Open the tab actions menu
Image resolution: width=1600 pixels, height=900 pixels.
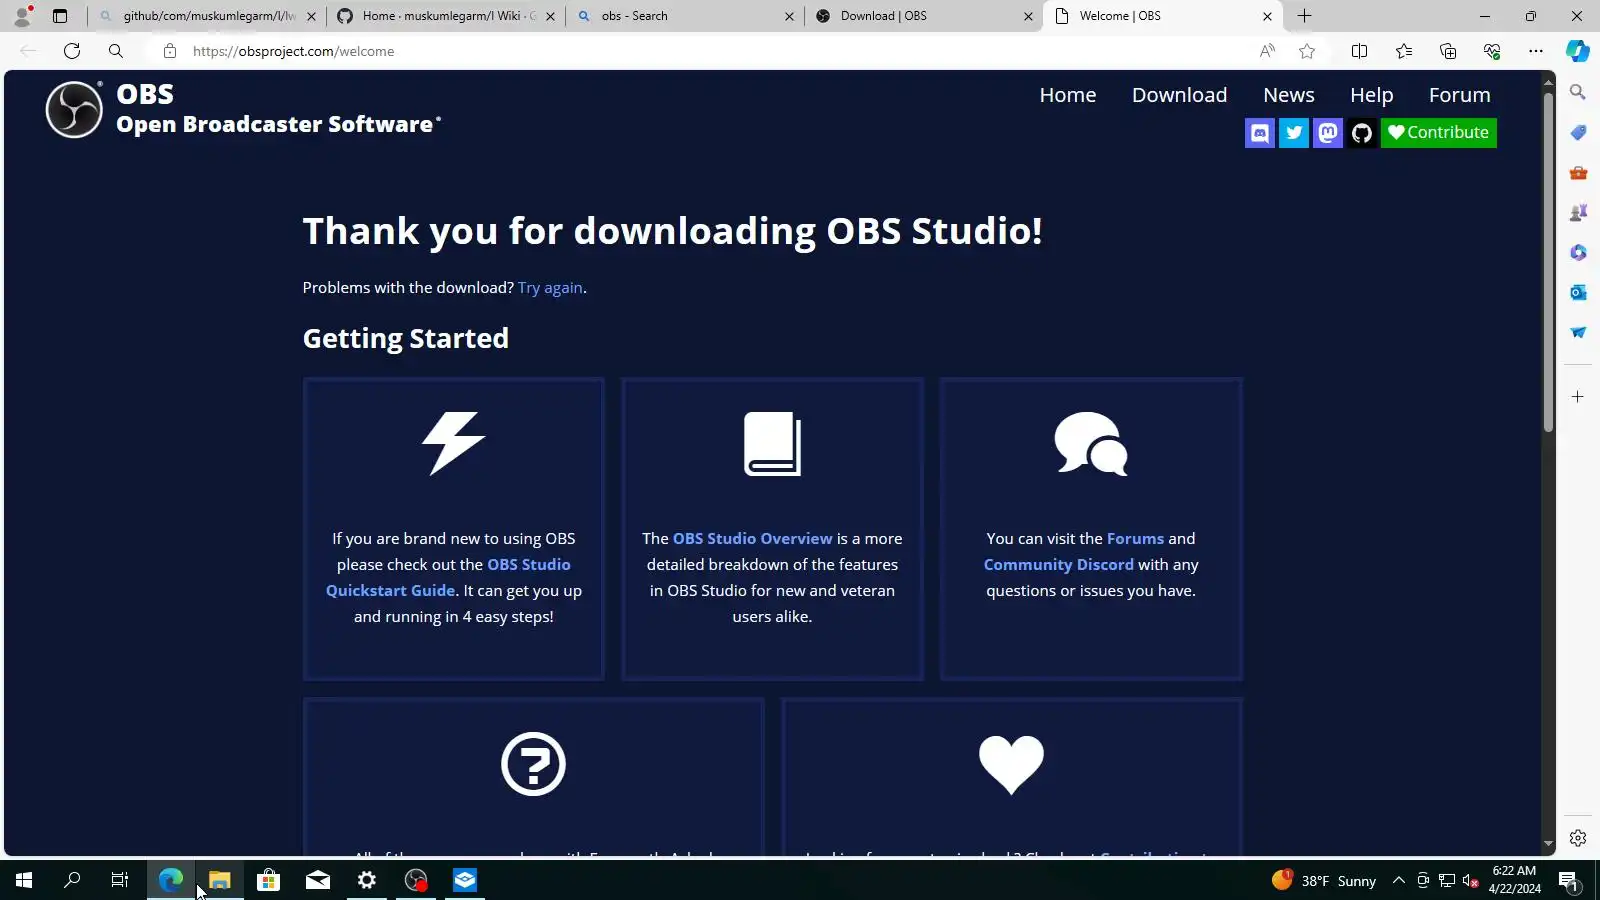click(60, 16)
